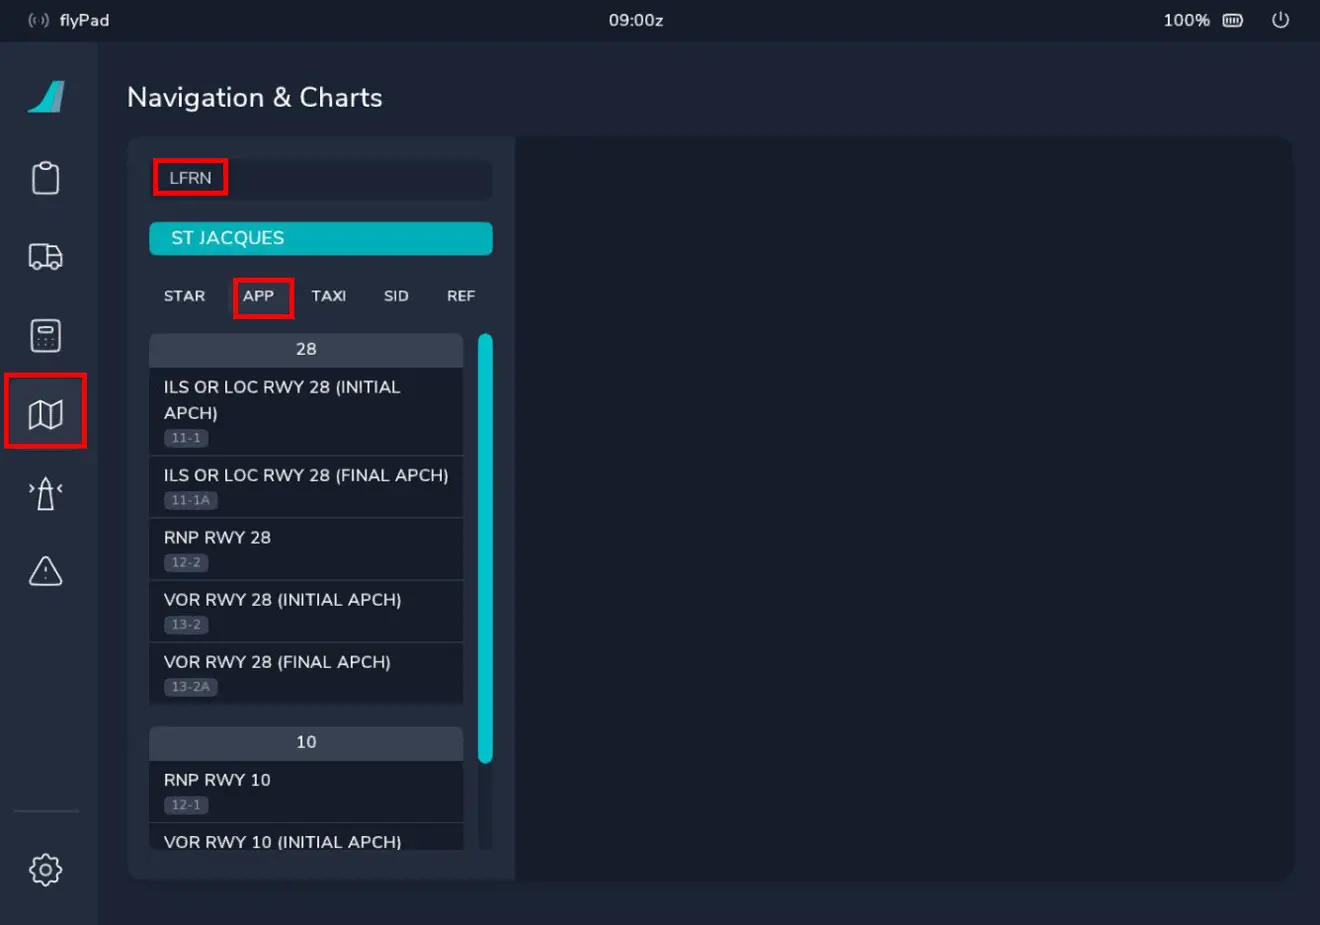This screenshot has width=1320, height=925.
Task: Click the Navigation & Charts page title
Action: point(255,97)
